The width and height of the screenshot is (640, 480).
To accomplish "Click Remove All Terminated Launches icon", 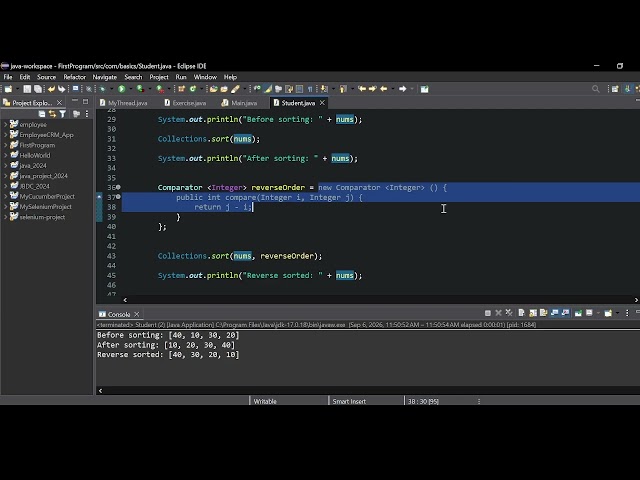I will pyautogui.click(x=509, y=313).
